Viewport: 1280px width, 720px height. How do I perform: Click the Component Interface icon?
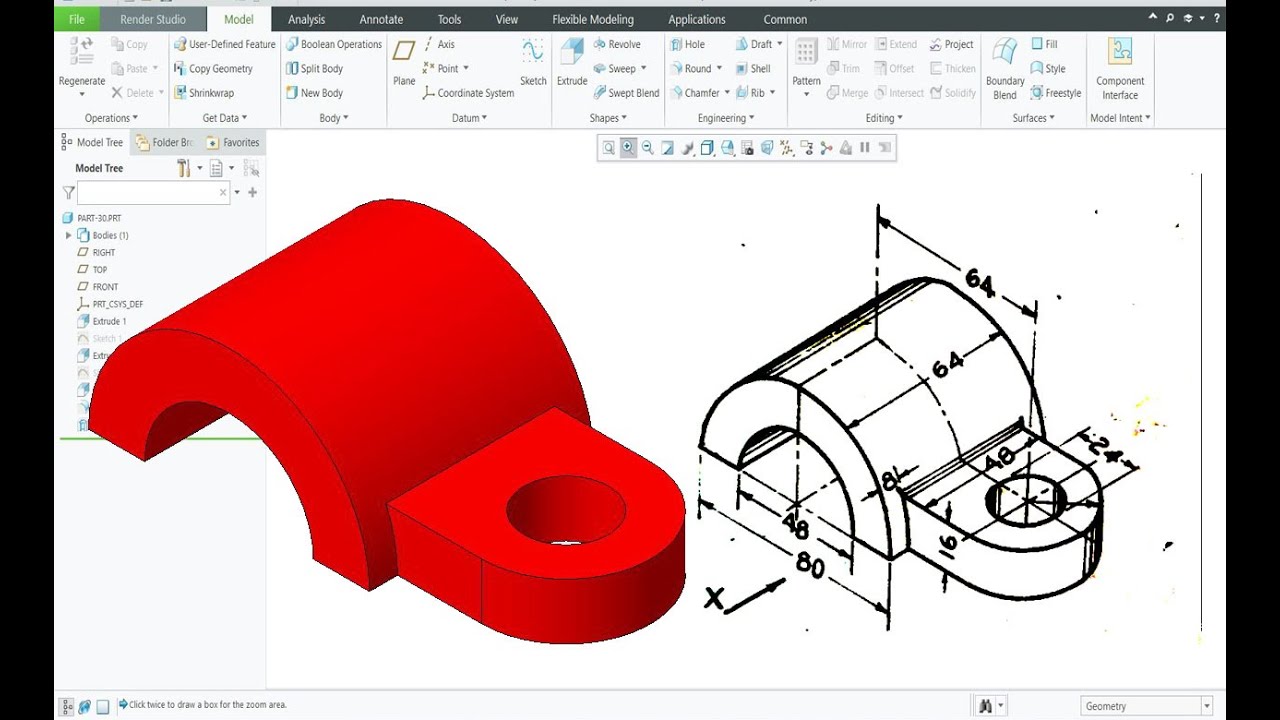[1120, 51]
